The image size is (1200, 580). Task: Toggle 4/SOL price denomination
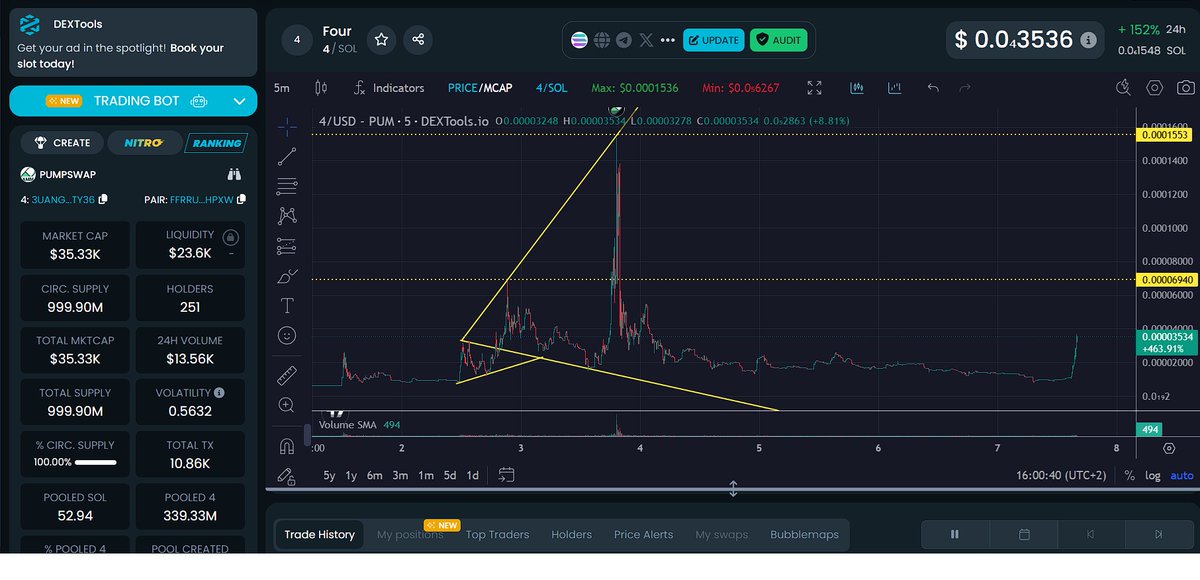551,88
